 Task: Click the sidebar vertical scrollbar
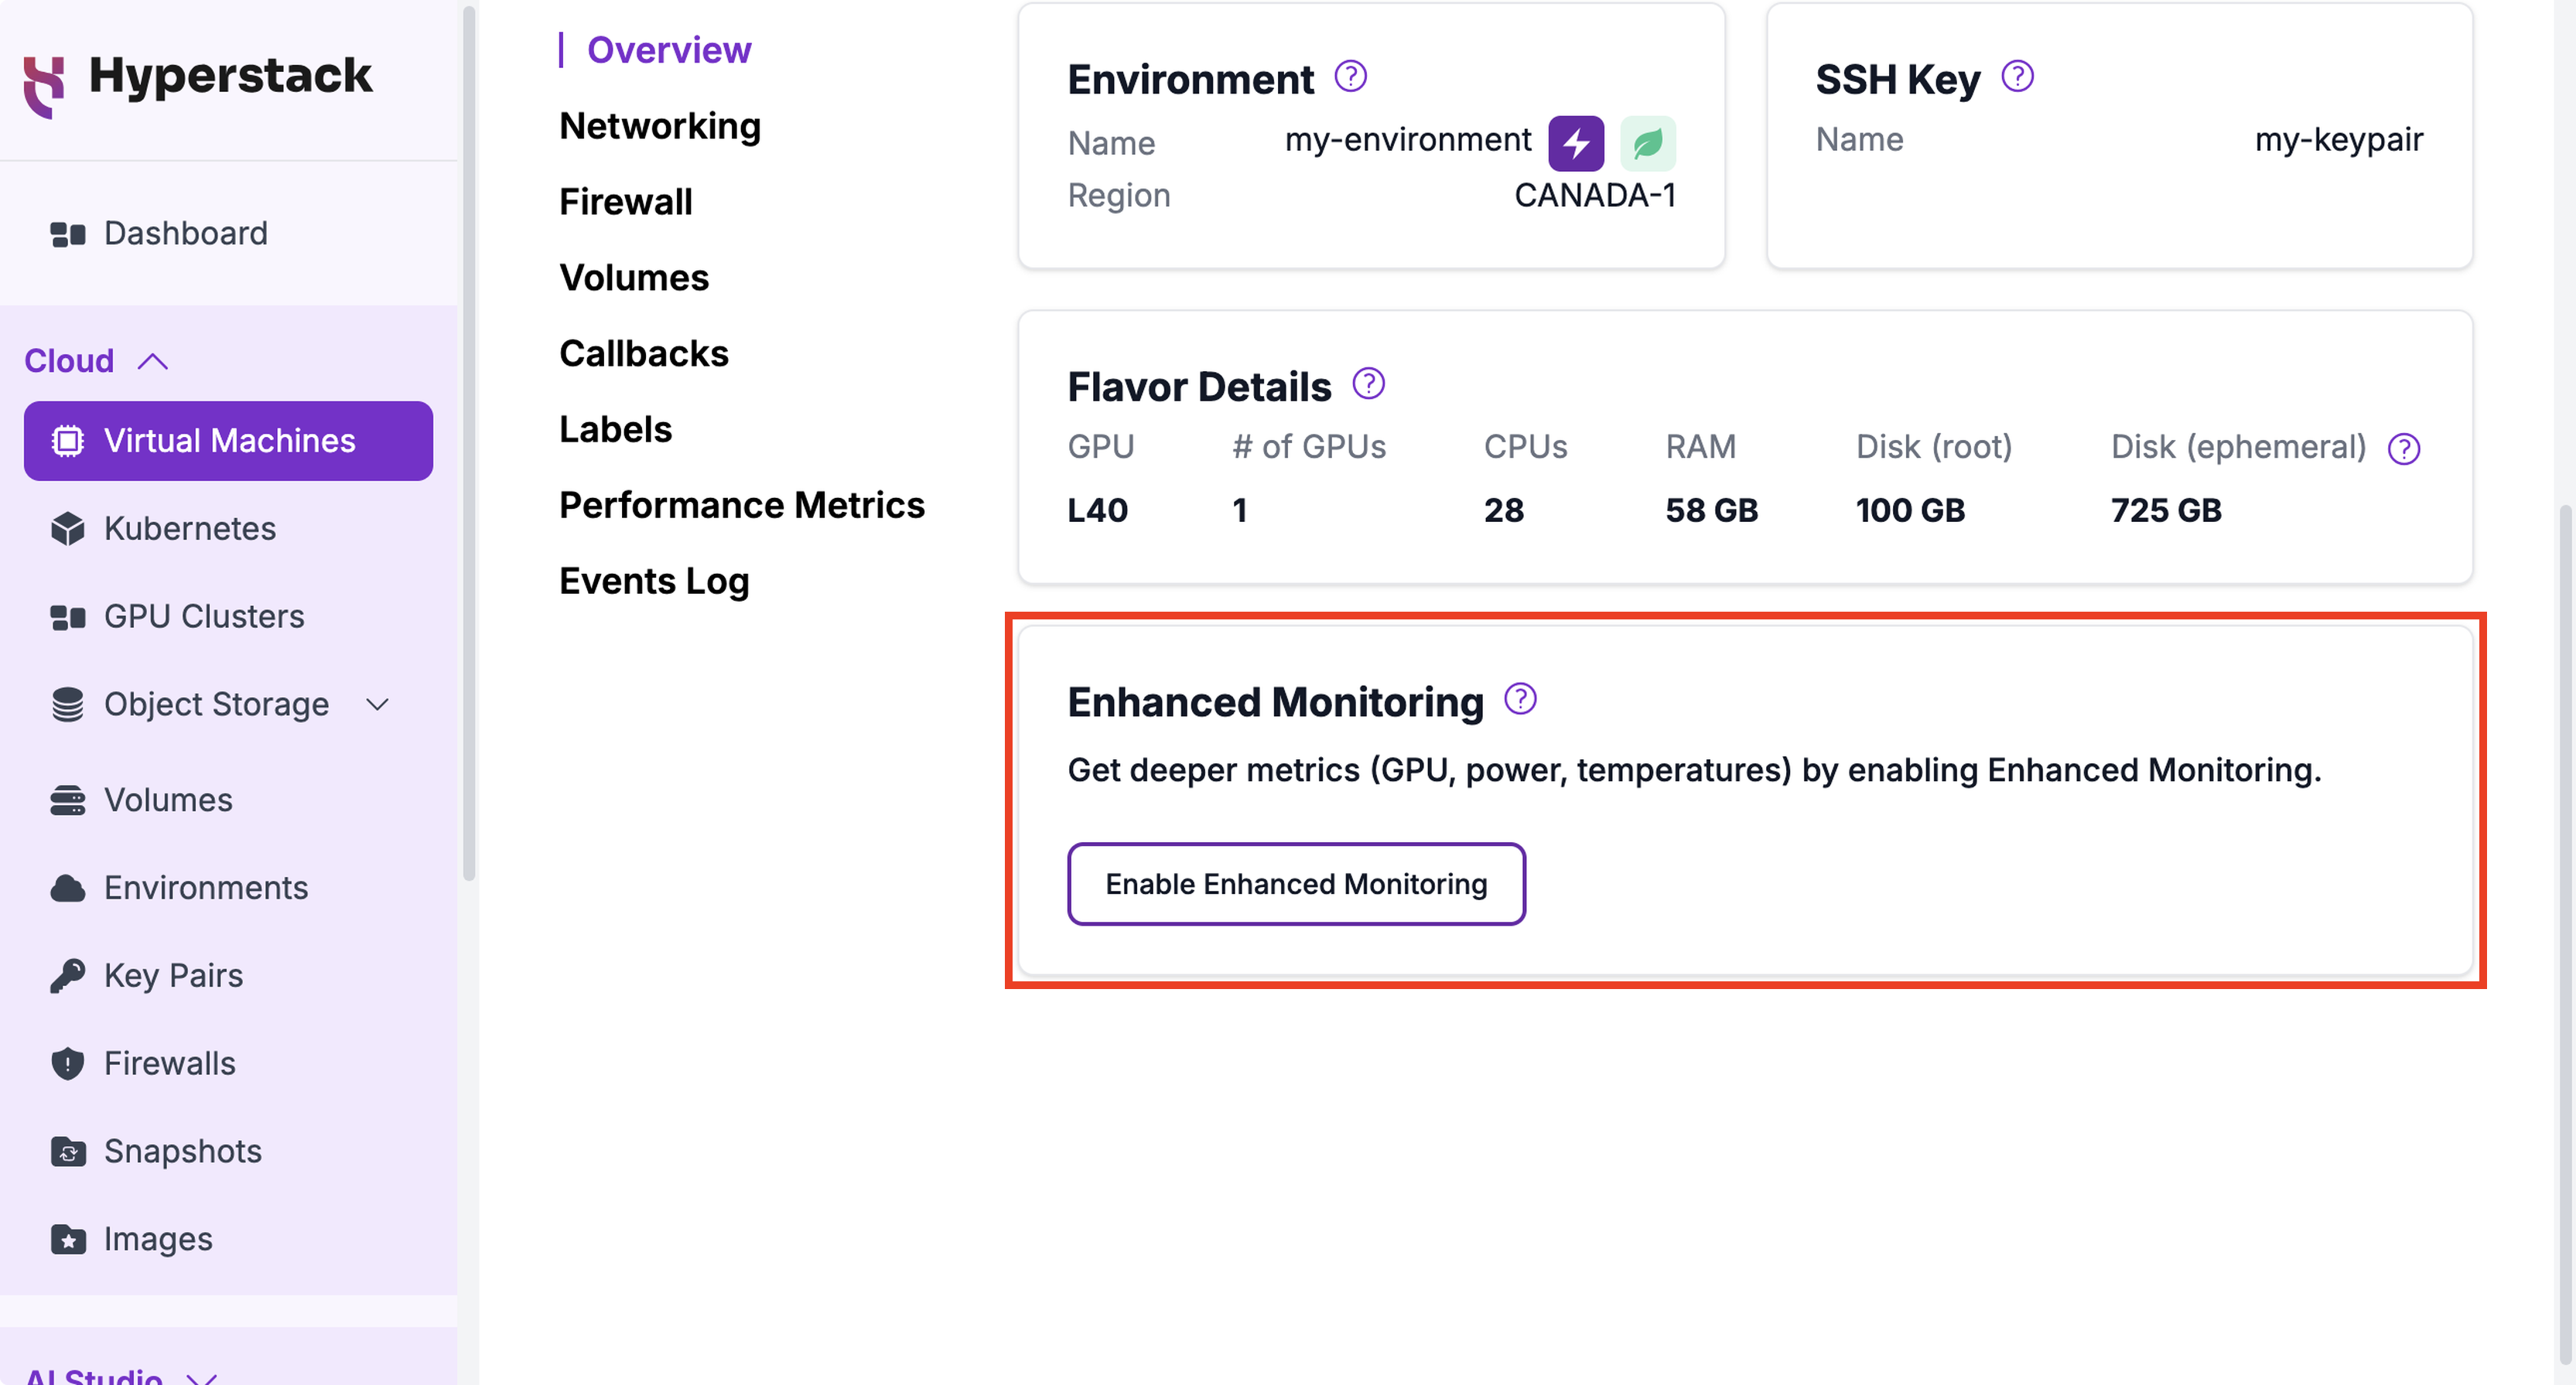click(468, 444)
